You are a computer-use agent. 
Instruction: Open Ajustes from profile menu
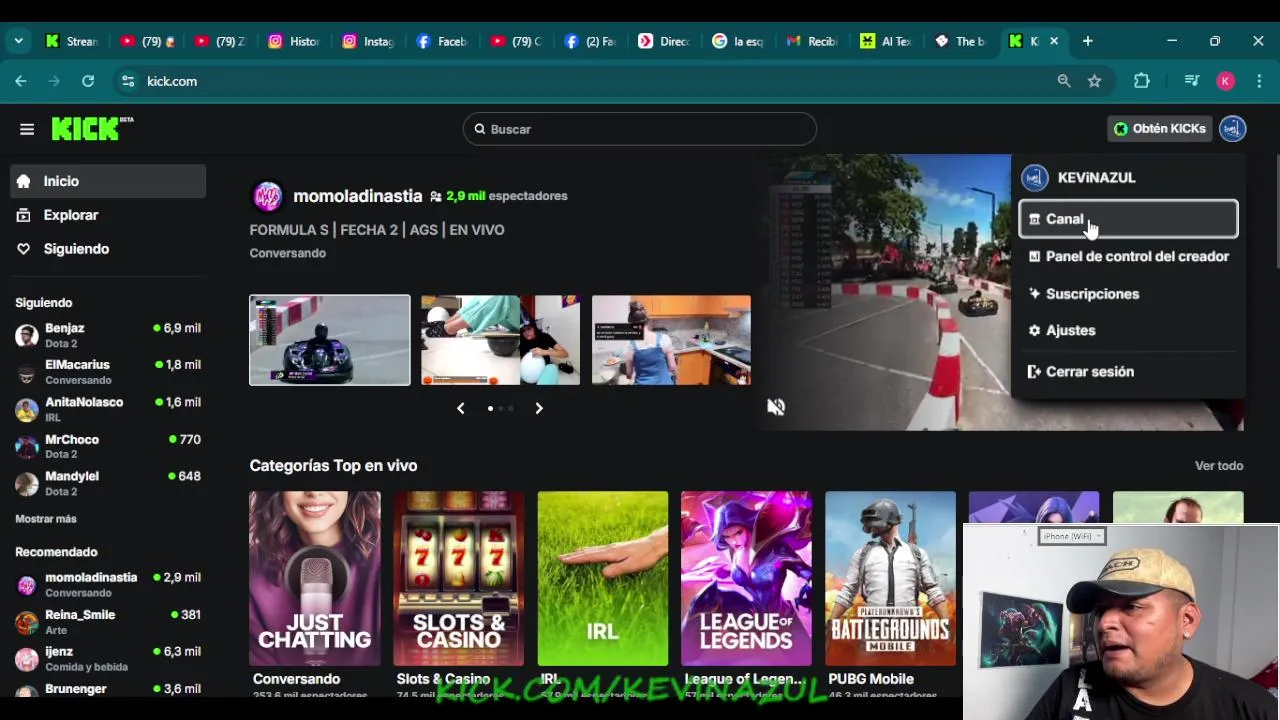[1128, 330]
